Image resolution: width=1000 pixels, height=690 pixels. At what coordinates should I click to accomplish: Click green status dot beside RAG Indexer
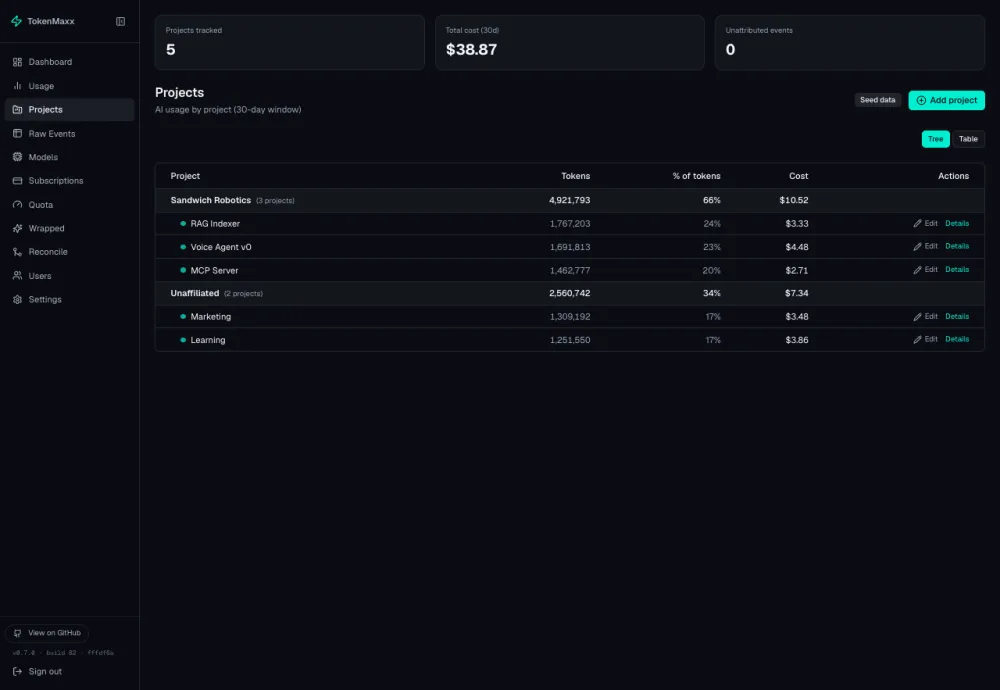click(x=183, y=224)
